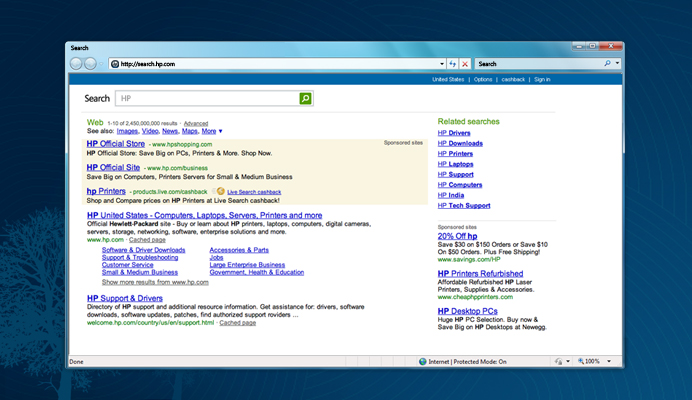Open Software & Driver Downloads sublink

(143, 250)
